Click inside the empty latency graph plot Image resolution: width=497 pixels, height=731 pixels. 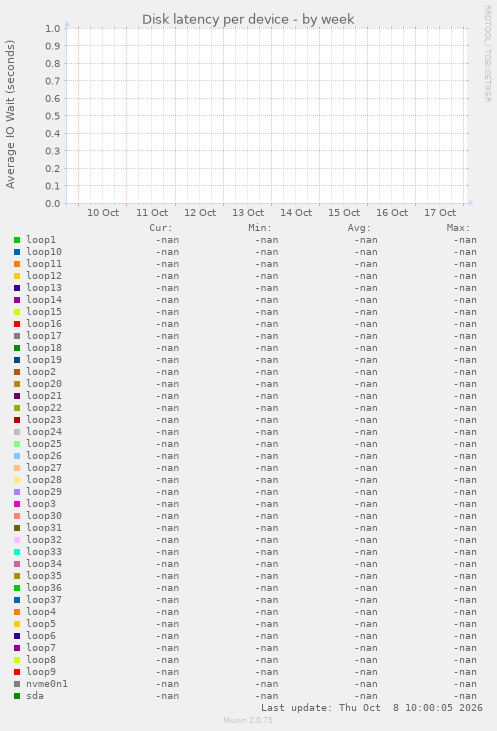267,116
